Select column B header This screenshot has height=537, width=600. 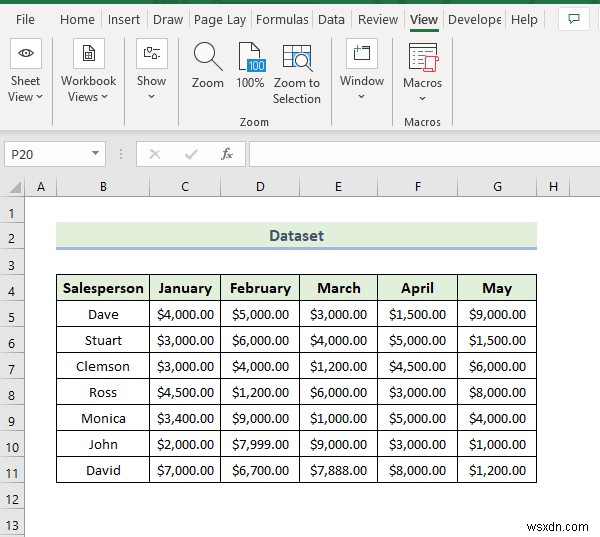(x=103, y=187)
